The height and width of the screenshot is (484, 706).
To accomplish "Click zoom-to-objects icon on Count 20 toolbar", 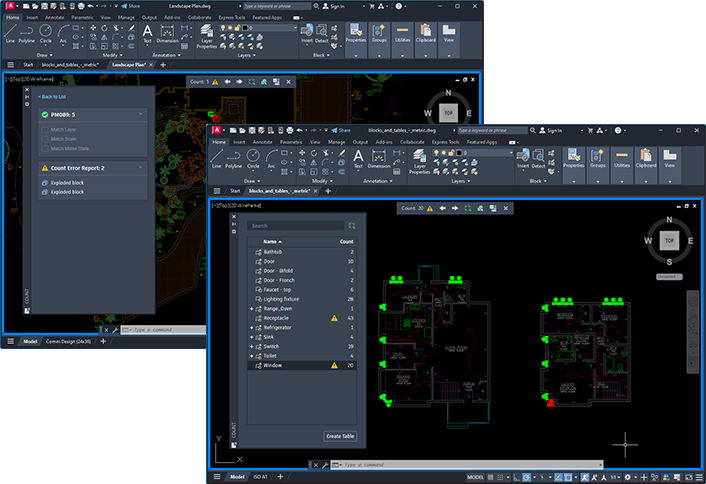I will [x=468, y=208].
